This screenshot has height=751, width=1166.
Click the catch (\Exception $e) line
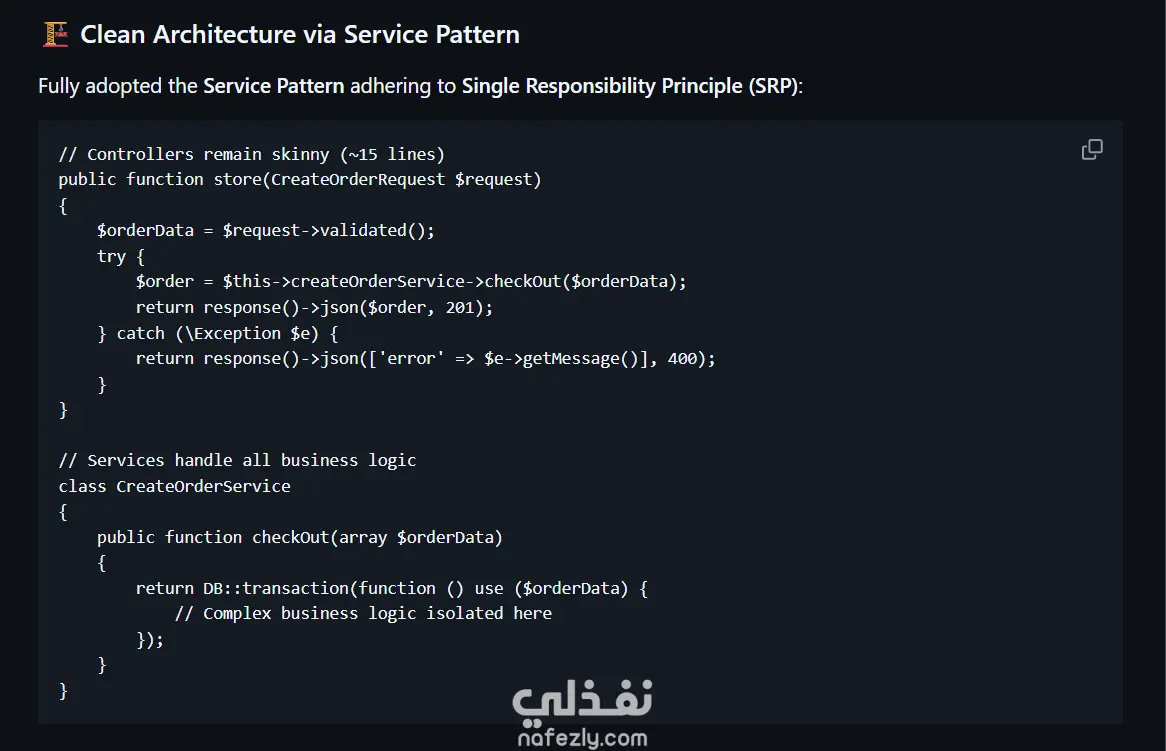coord(218,333)
